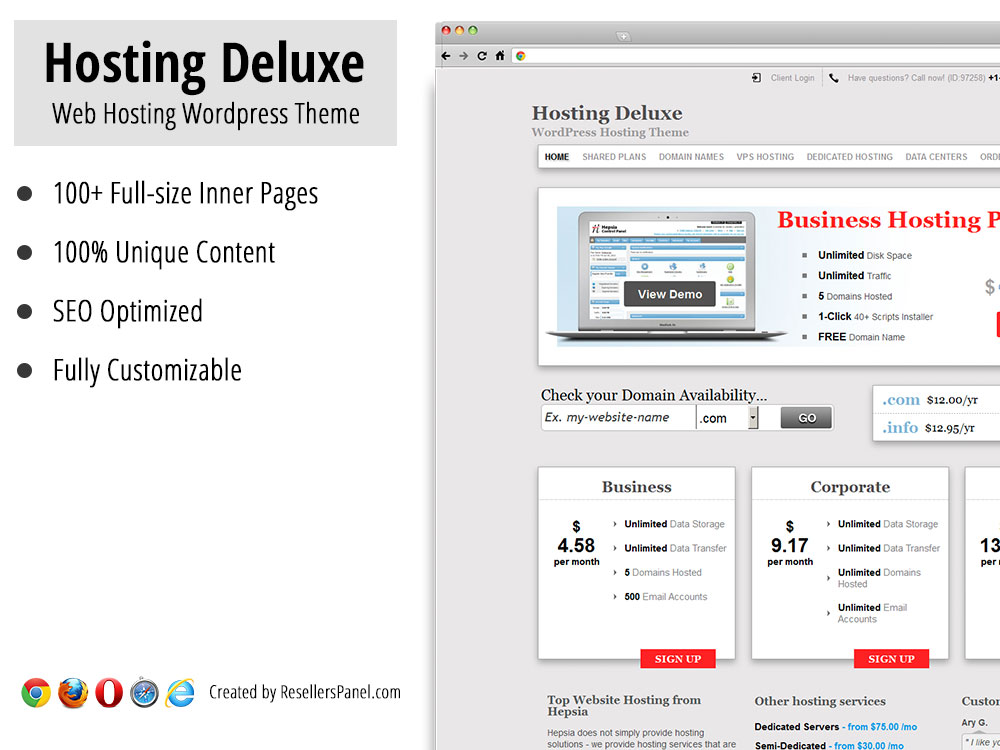Click the Opera logo
Viewport: 1000px width, 750px height.
click(109, 693)
